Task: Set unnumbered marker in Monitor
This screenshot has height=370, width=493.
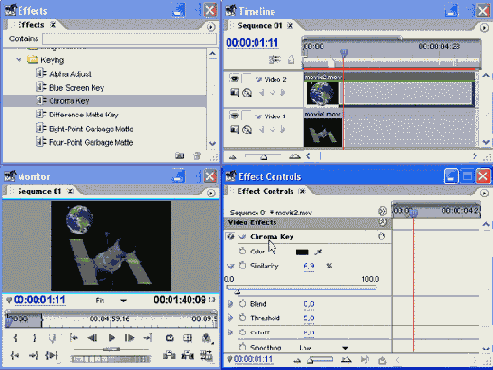Action: tap(52, 339)
